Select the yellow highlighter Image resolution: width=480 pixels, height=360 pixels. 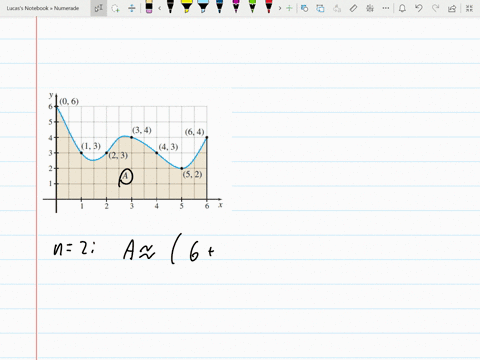[x=186, y=7]
